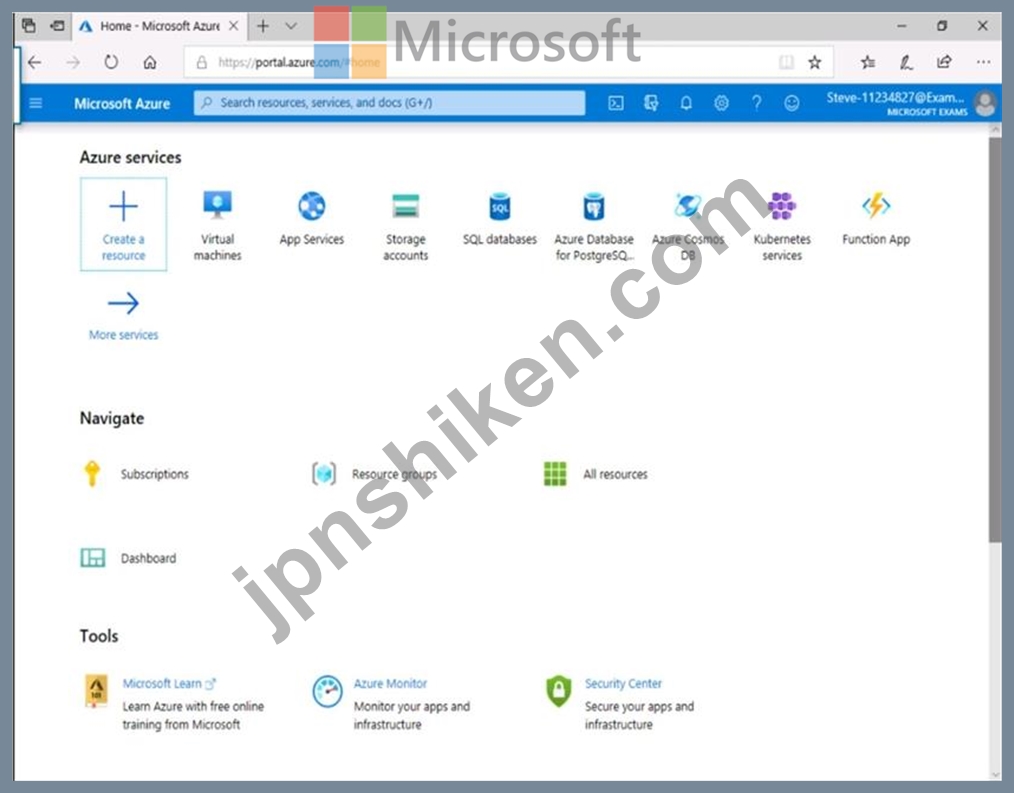Screen dimensions: 1014x793
Task: Open the Create a resource tile
Action: coord(124,224)
